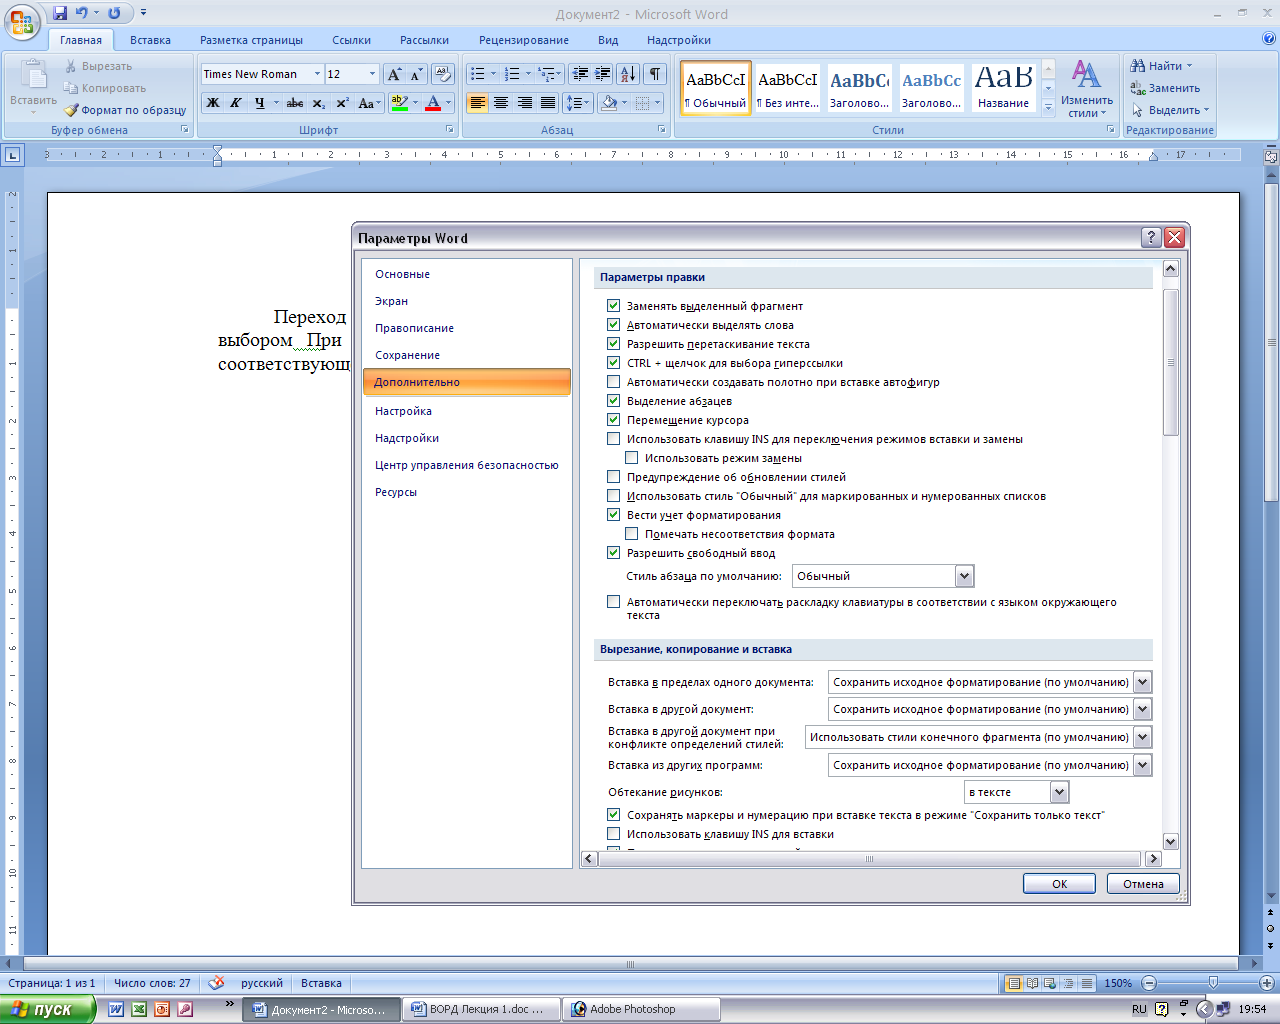Uncheck 'Заменять выделенный фрагмент' checkbox
Image resolution: width=1280 pixels, height=1024 pixels.
(x=614, y=306)
